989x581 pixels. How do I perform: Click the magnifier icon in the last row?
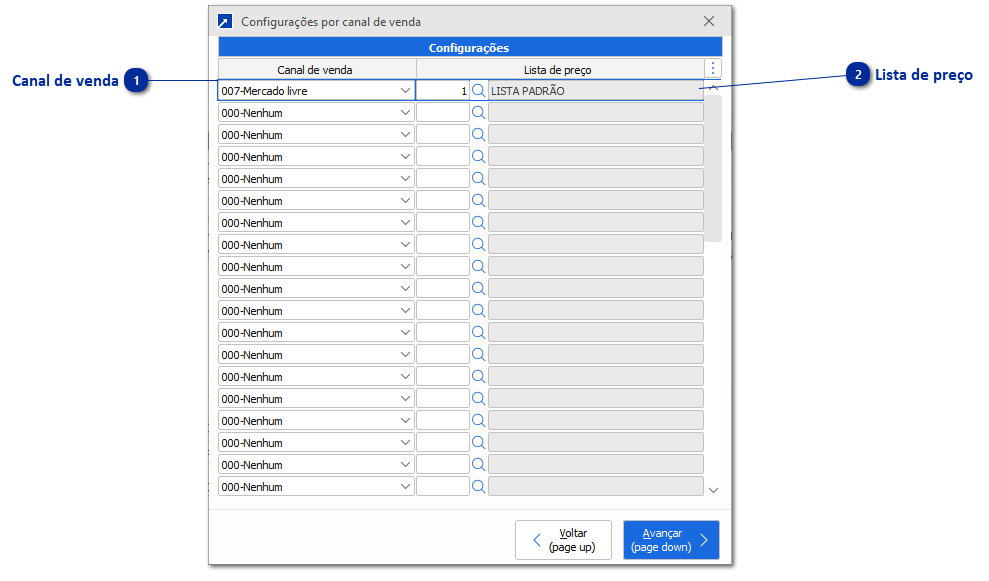[478, 486]
